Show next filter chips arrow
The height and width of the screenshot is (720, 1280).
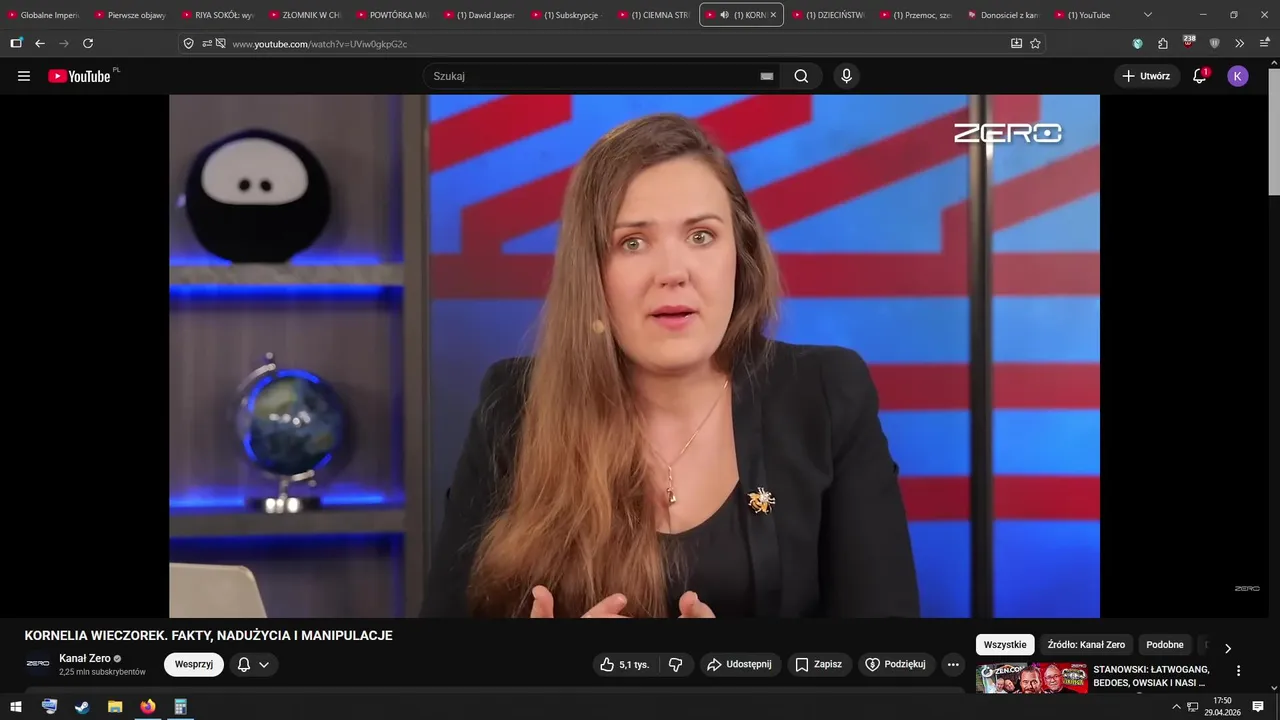point(1228,648)
